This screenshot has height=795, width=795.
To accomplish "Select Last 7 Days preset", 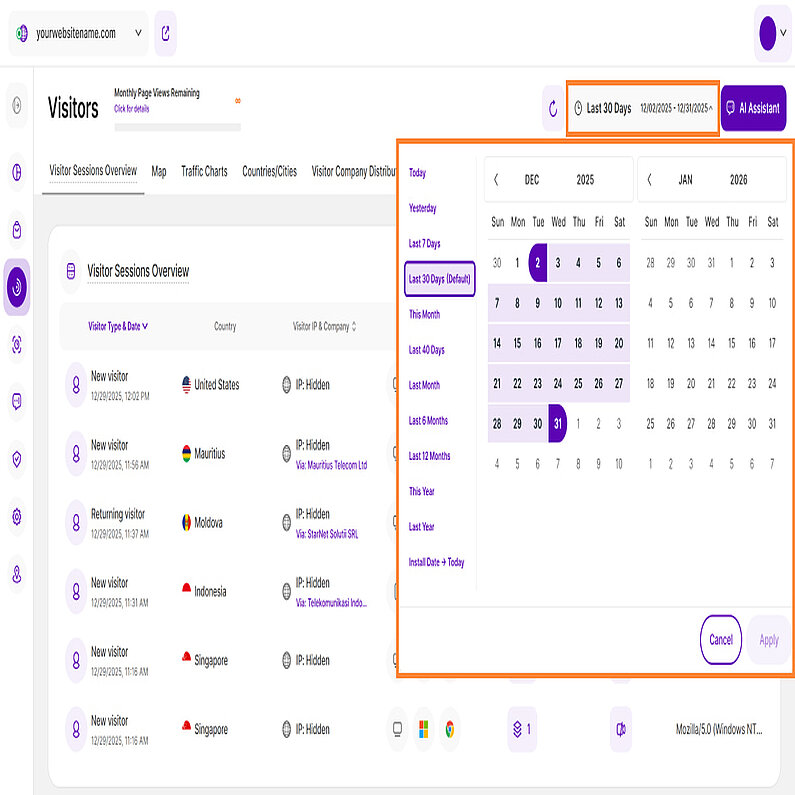I will click(x=424, y=244).
